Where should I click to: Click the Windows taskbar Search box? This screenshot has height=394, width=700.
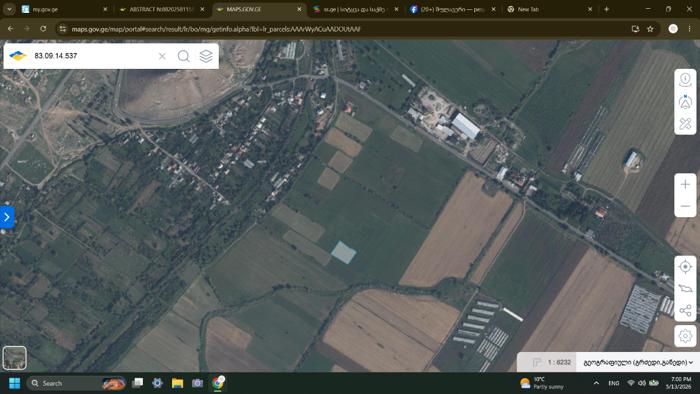[x=76, y=383]
